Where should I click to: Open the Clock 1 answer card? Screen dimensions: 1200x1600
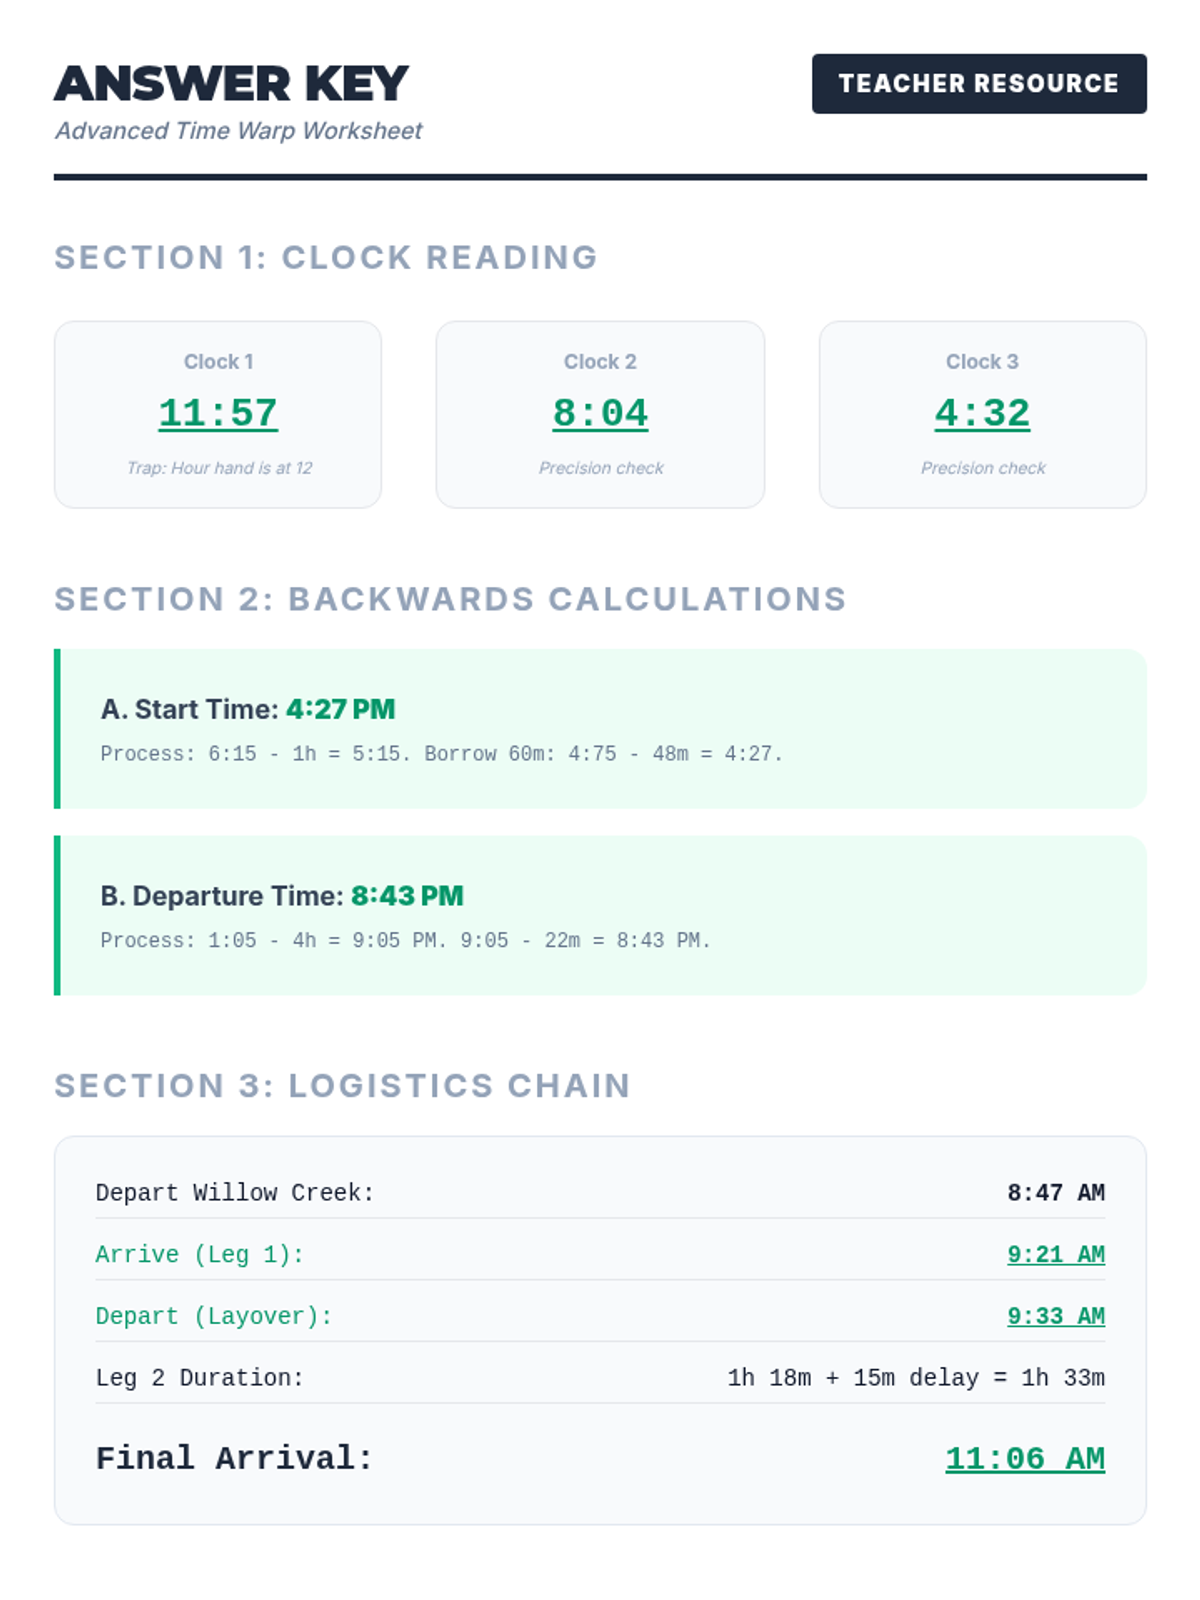click(x=218, y=415)
